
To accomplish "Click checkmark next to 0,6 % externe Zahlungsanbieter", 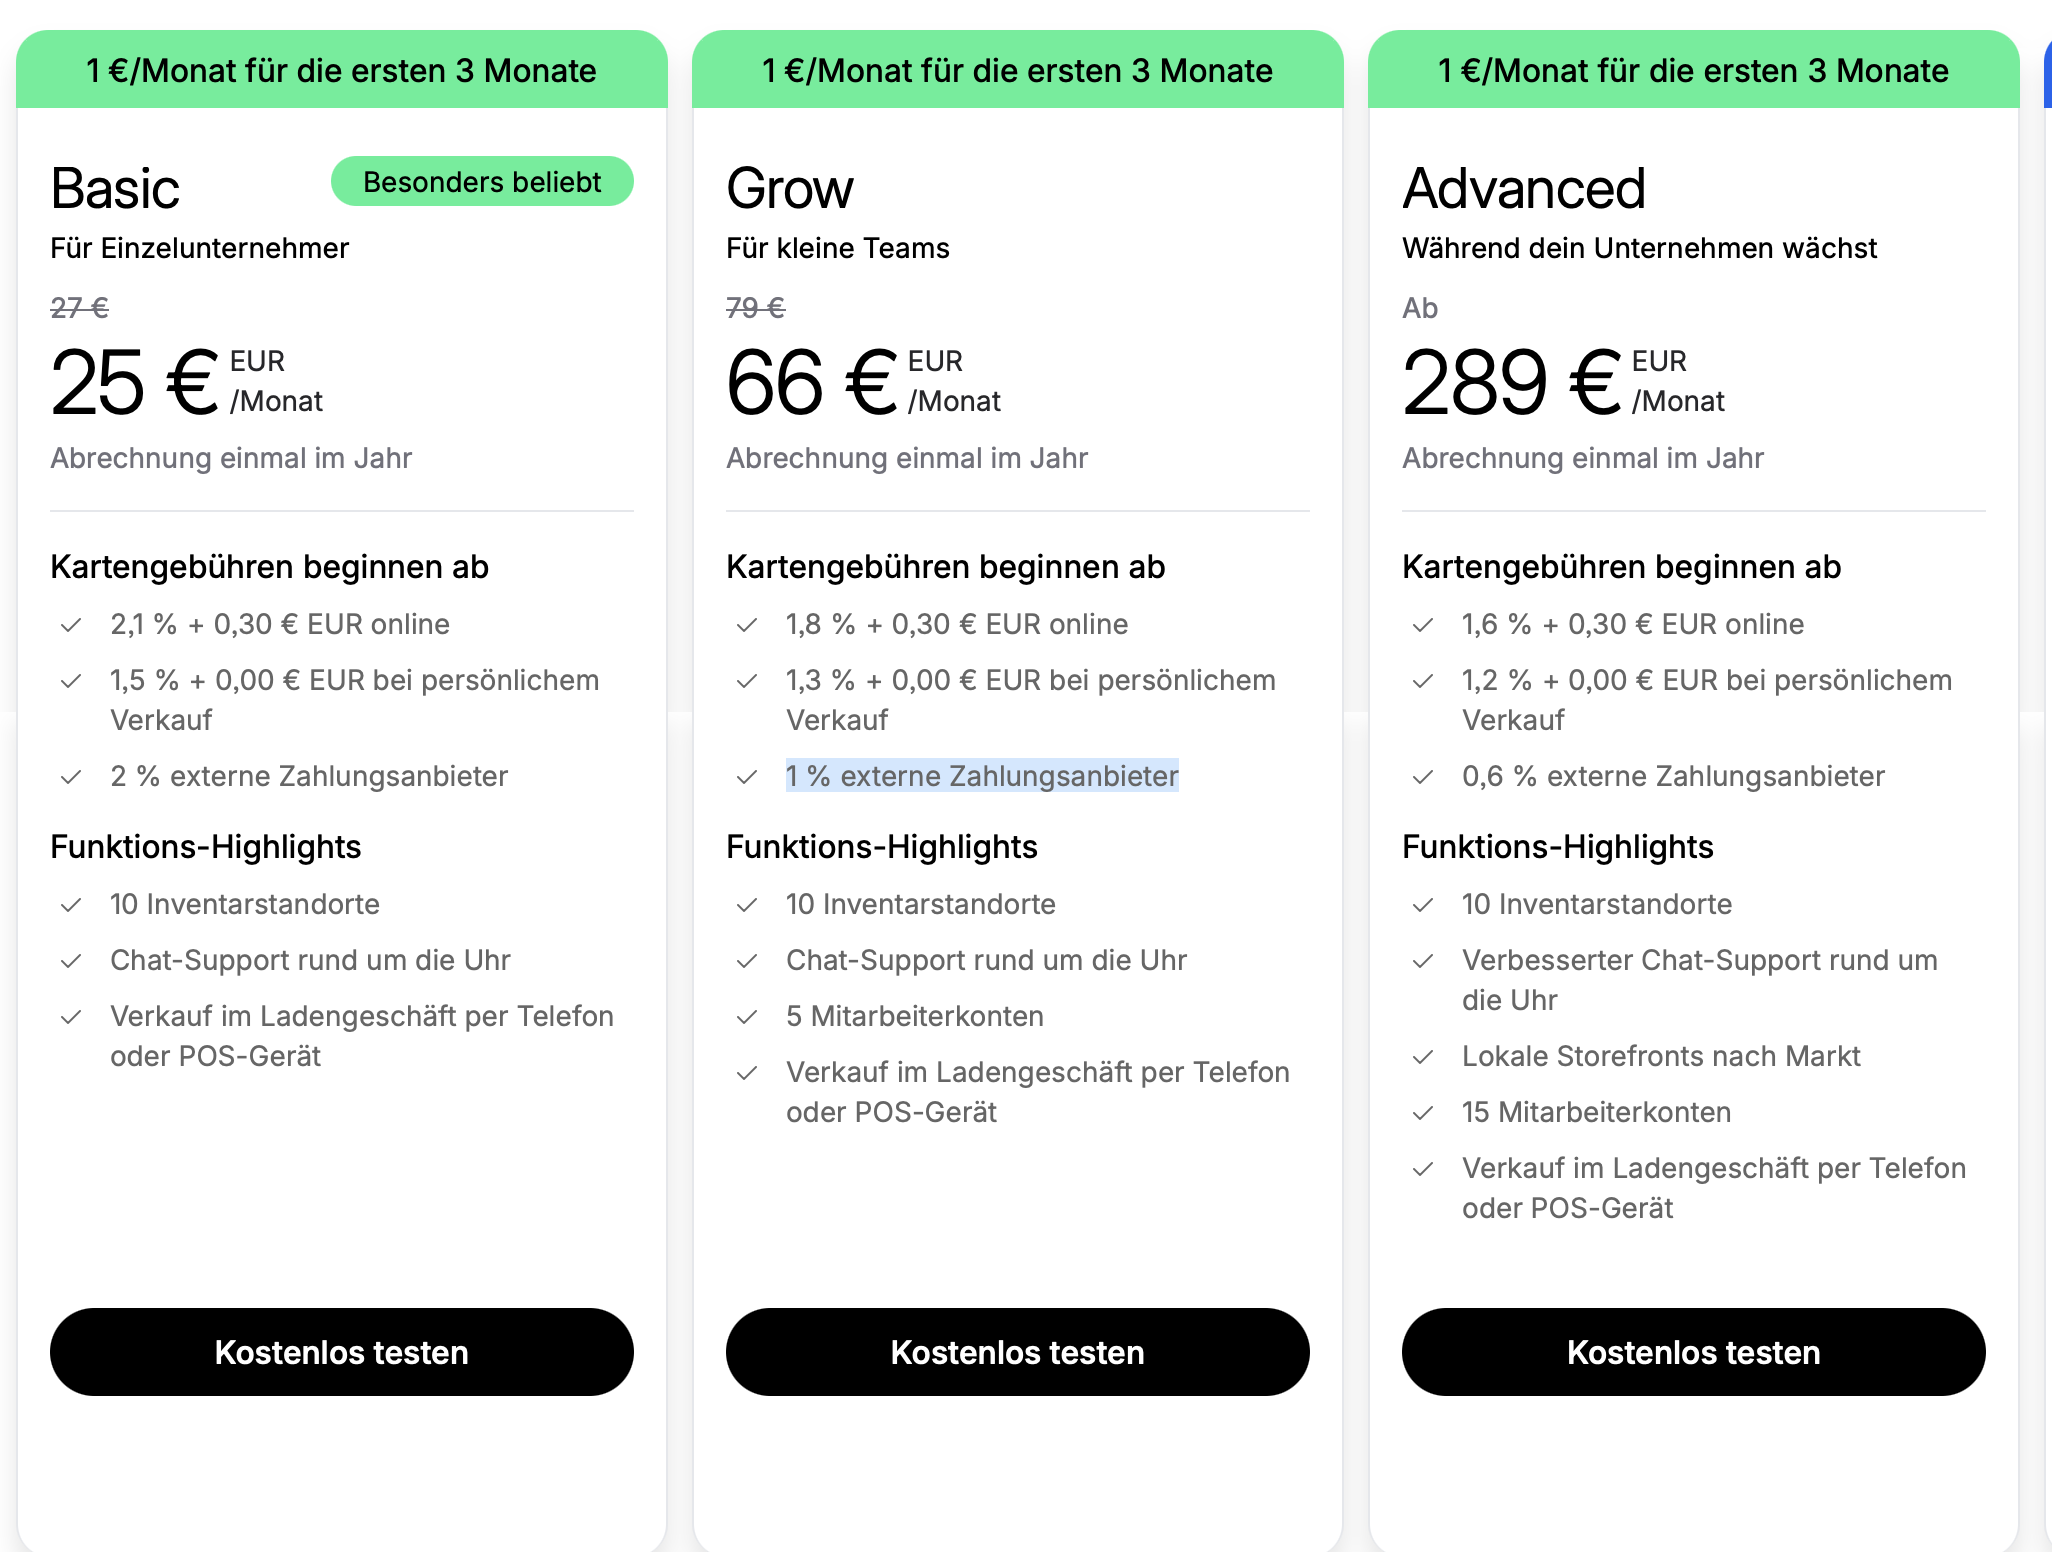I will coord(1423,777).
